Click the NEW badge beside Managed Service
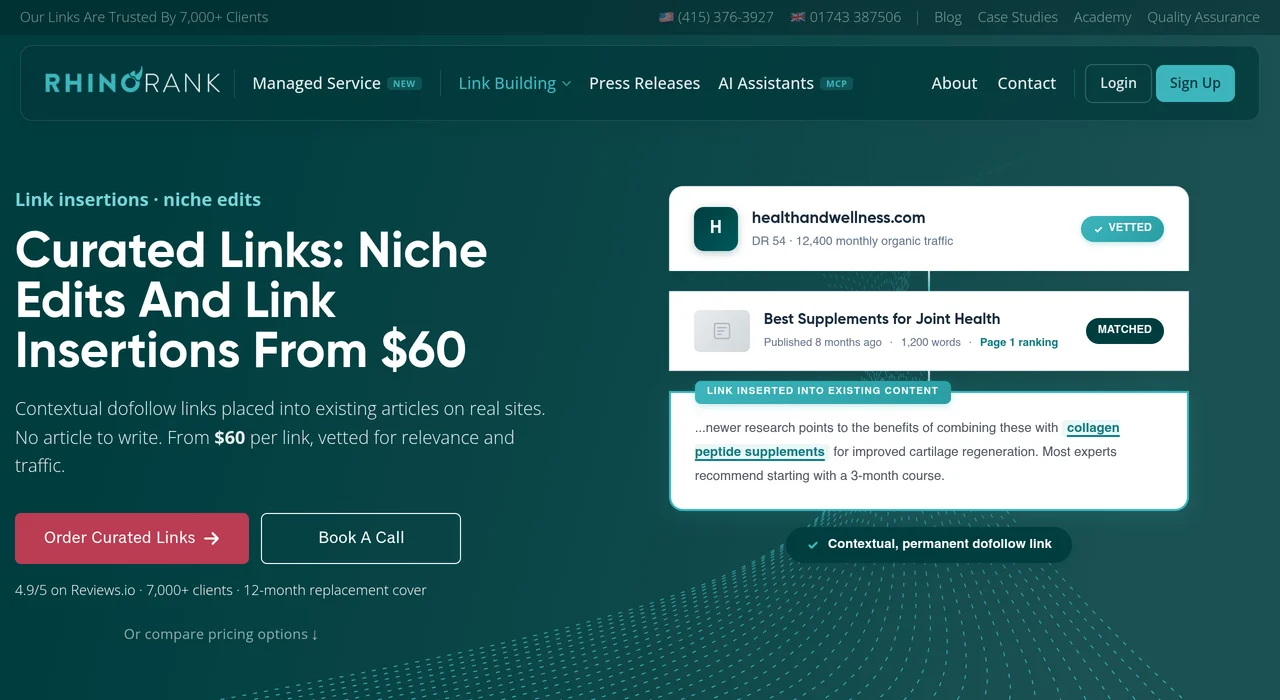Image resolution: width=1280 pixels, height=700 pixels. pyautogui.click(x=404, y=84)
